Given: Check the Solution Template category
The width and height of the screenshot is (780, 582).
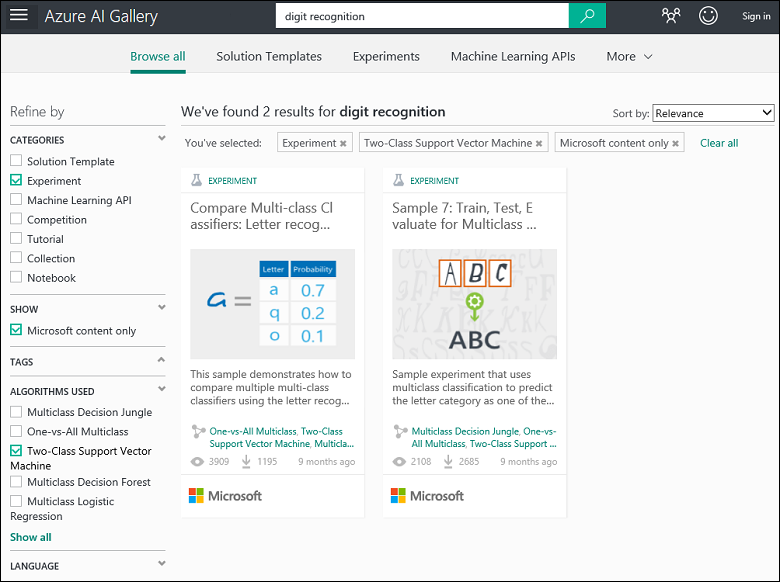Looking at the screenshot, I should (x=16, y=161).
